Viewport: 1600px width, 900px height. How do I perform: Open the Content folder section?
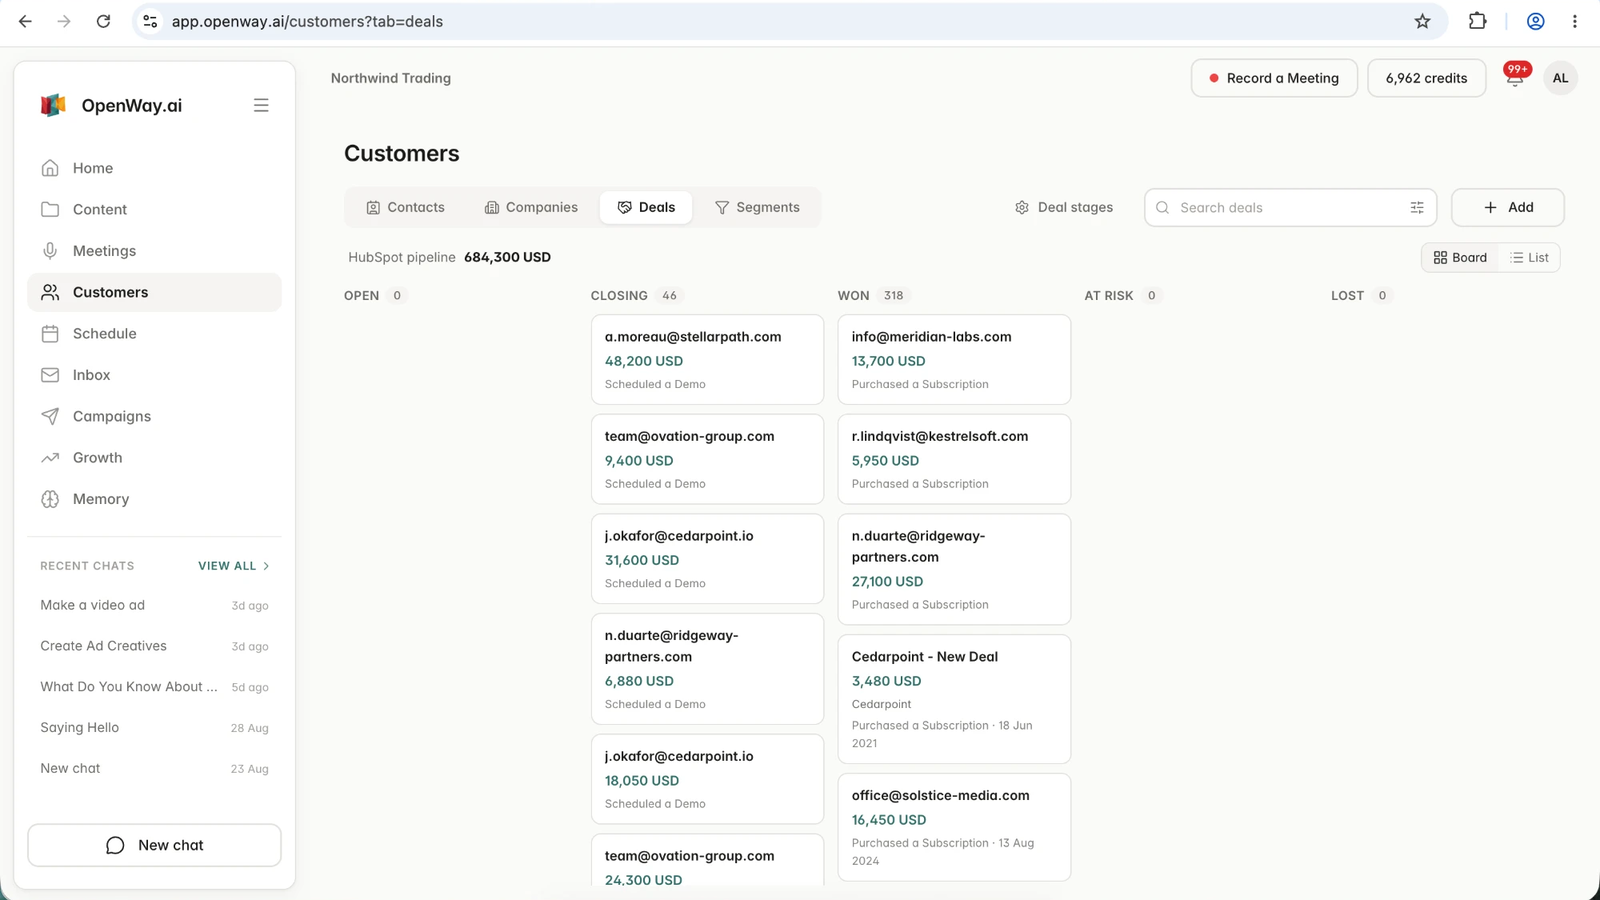click(154, 209)
